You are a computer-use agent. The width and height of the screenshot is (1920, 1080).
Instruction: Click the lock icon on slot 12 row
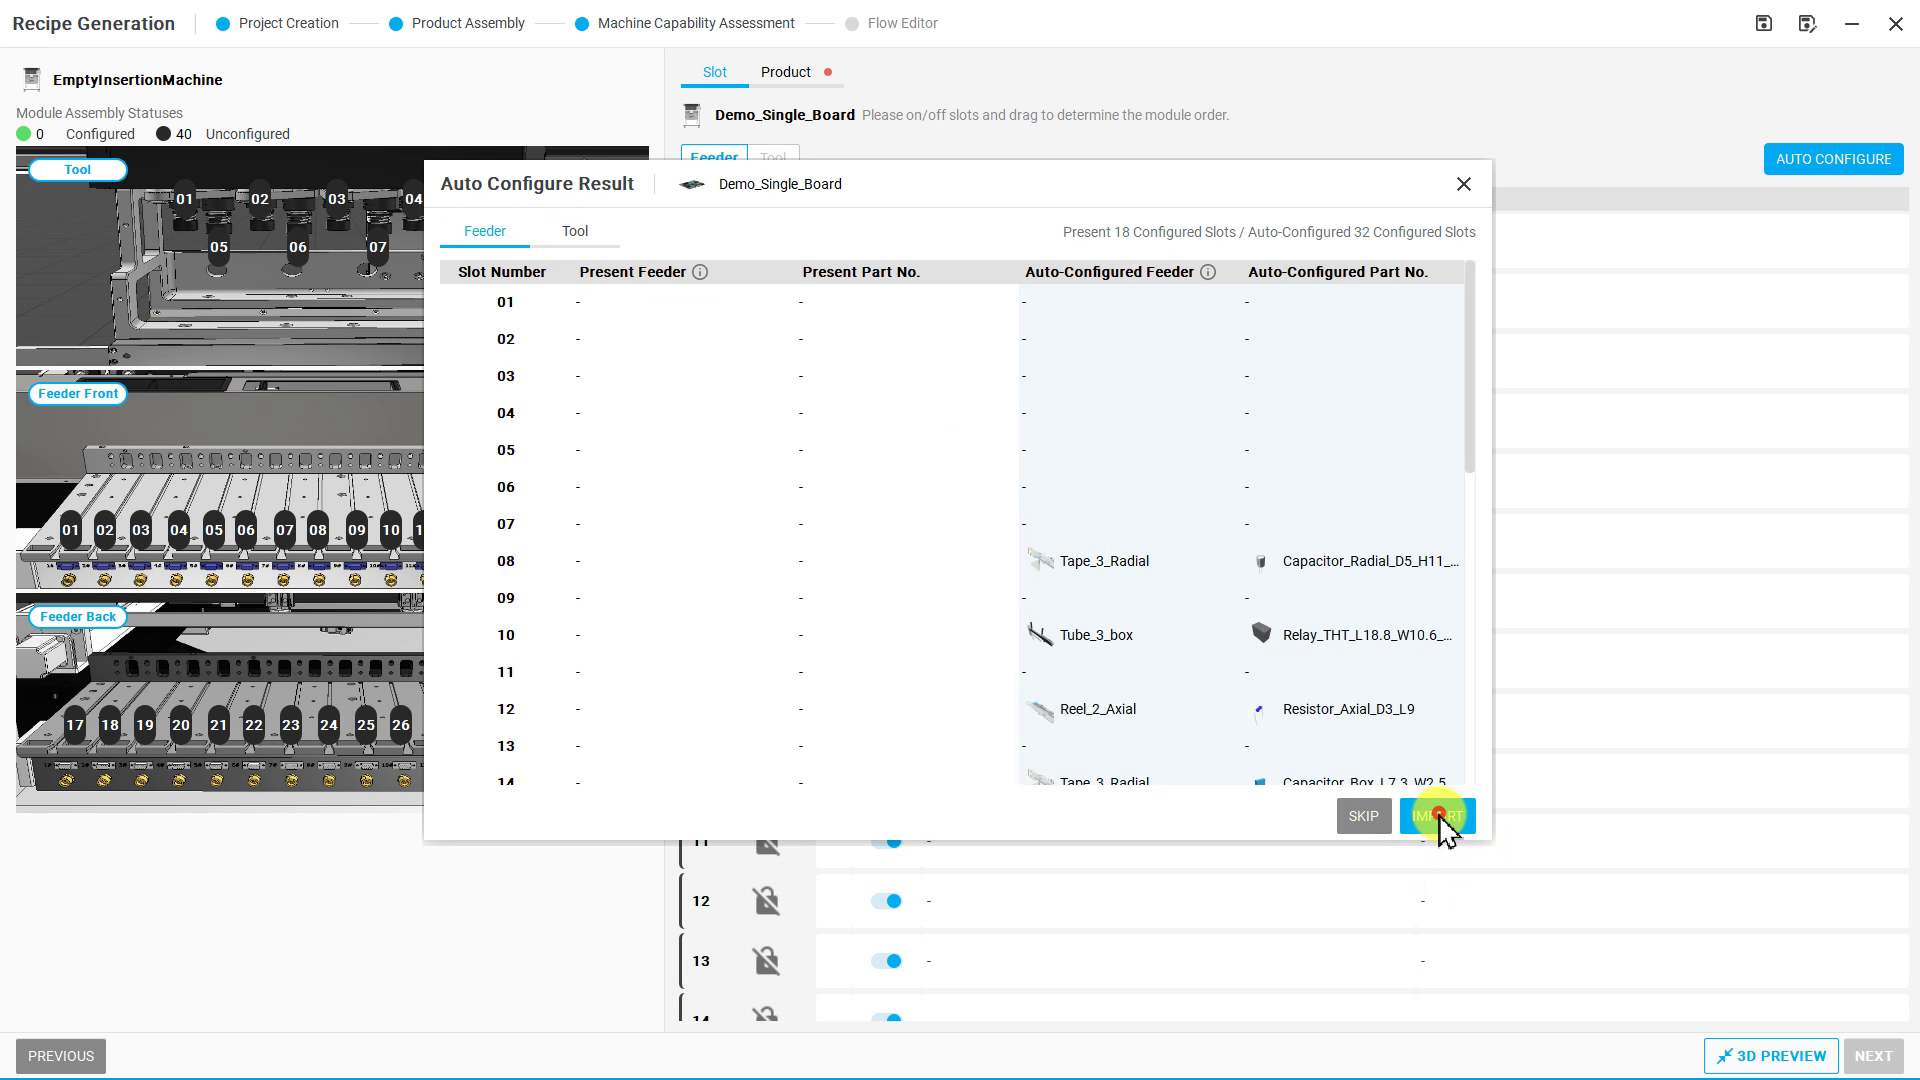(x=766, y=901)
